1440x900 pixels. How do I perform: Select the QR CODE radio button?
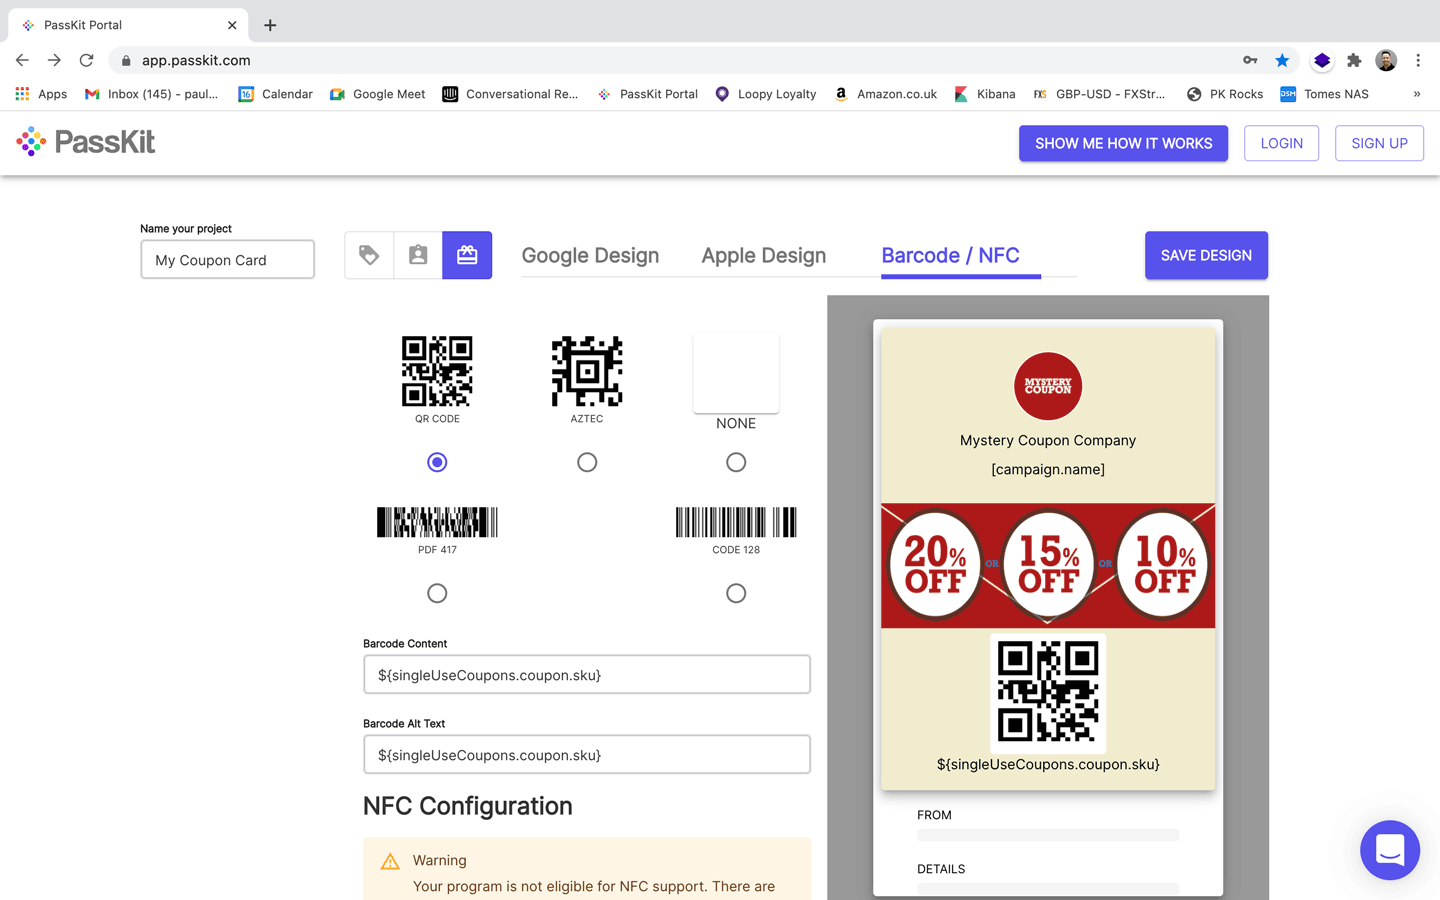tap(437, 462)
